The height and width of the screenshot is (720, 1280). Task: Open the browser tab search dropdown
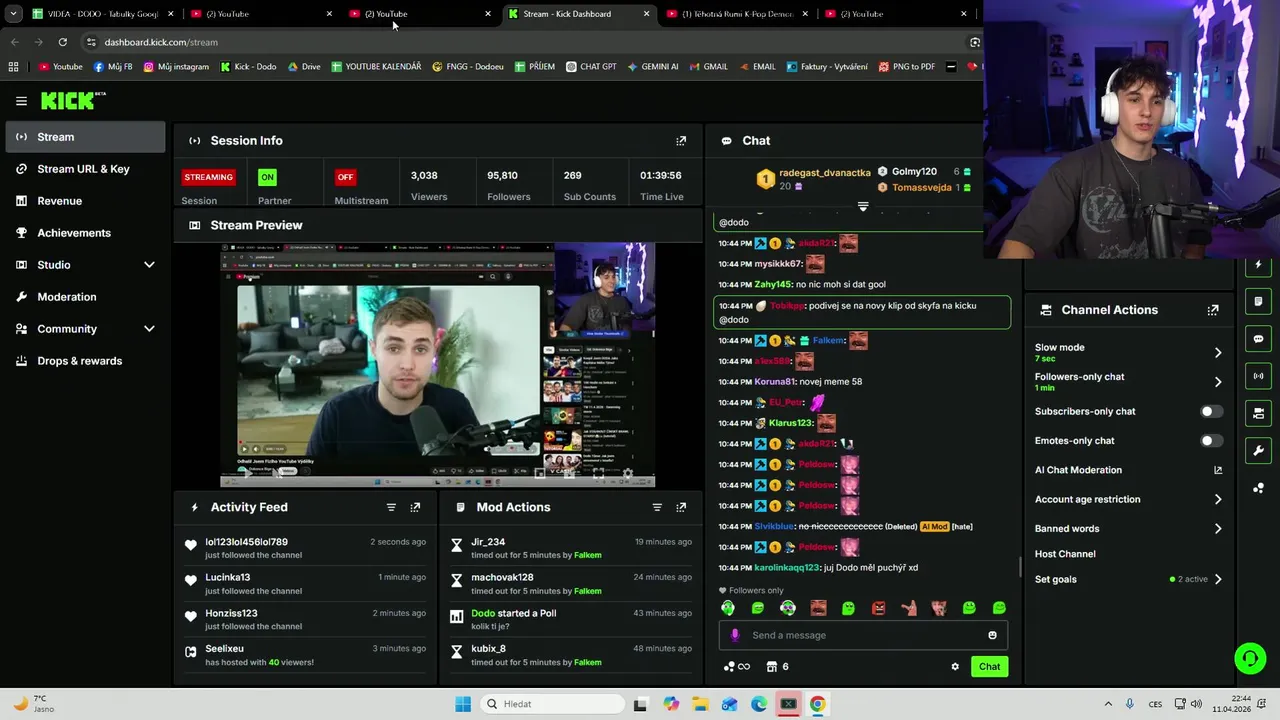tap(13, 14)
